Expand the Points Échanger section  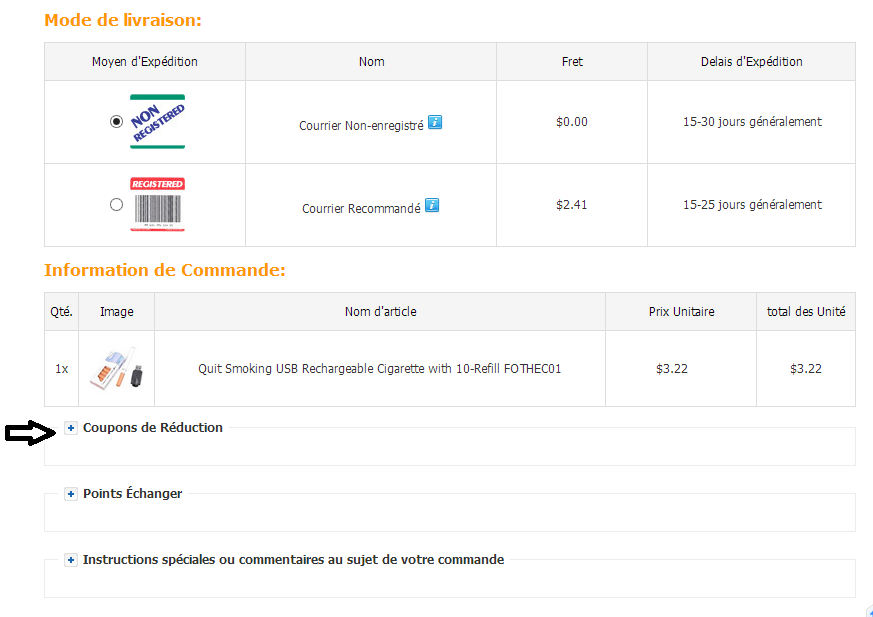pyautogui.click(x=71, y=494)
